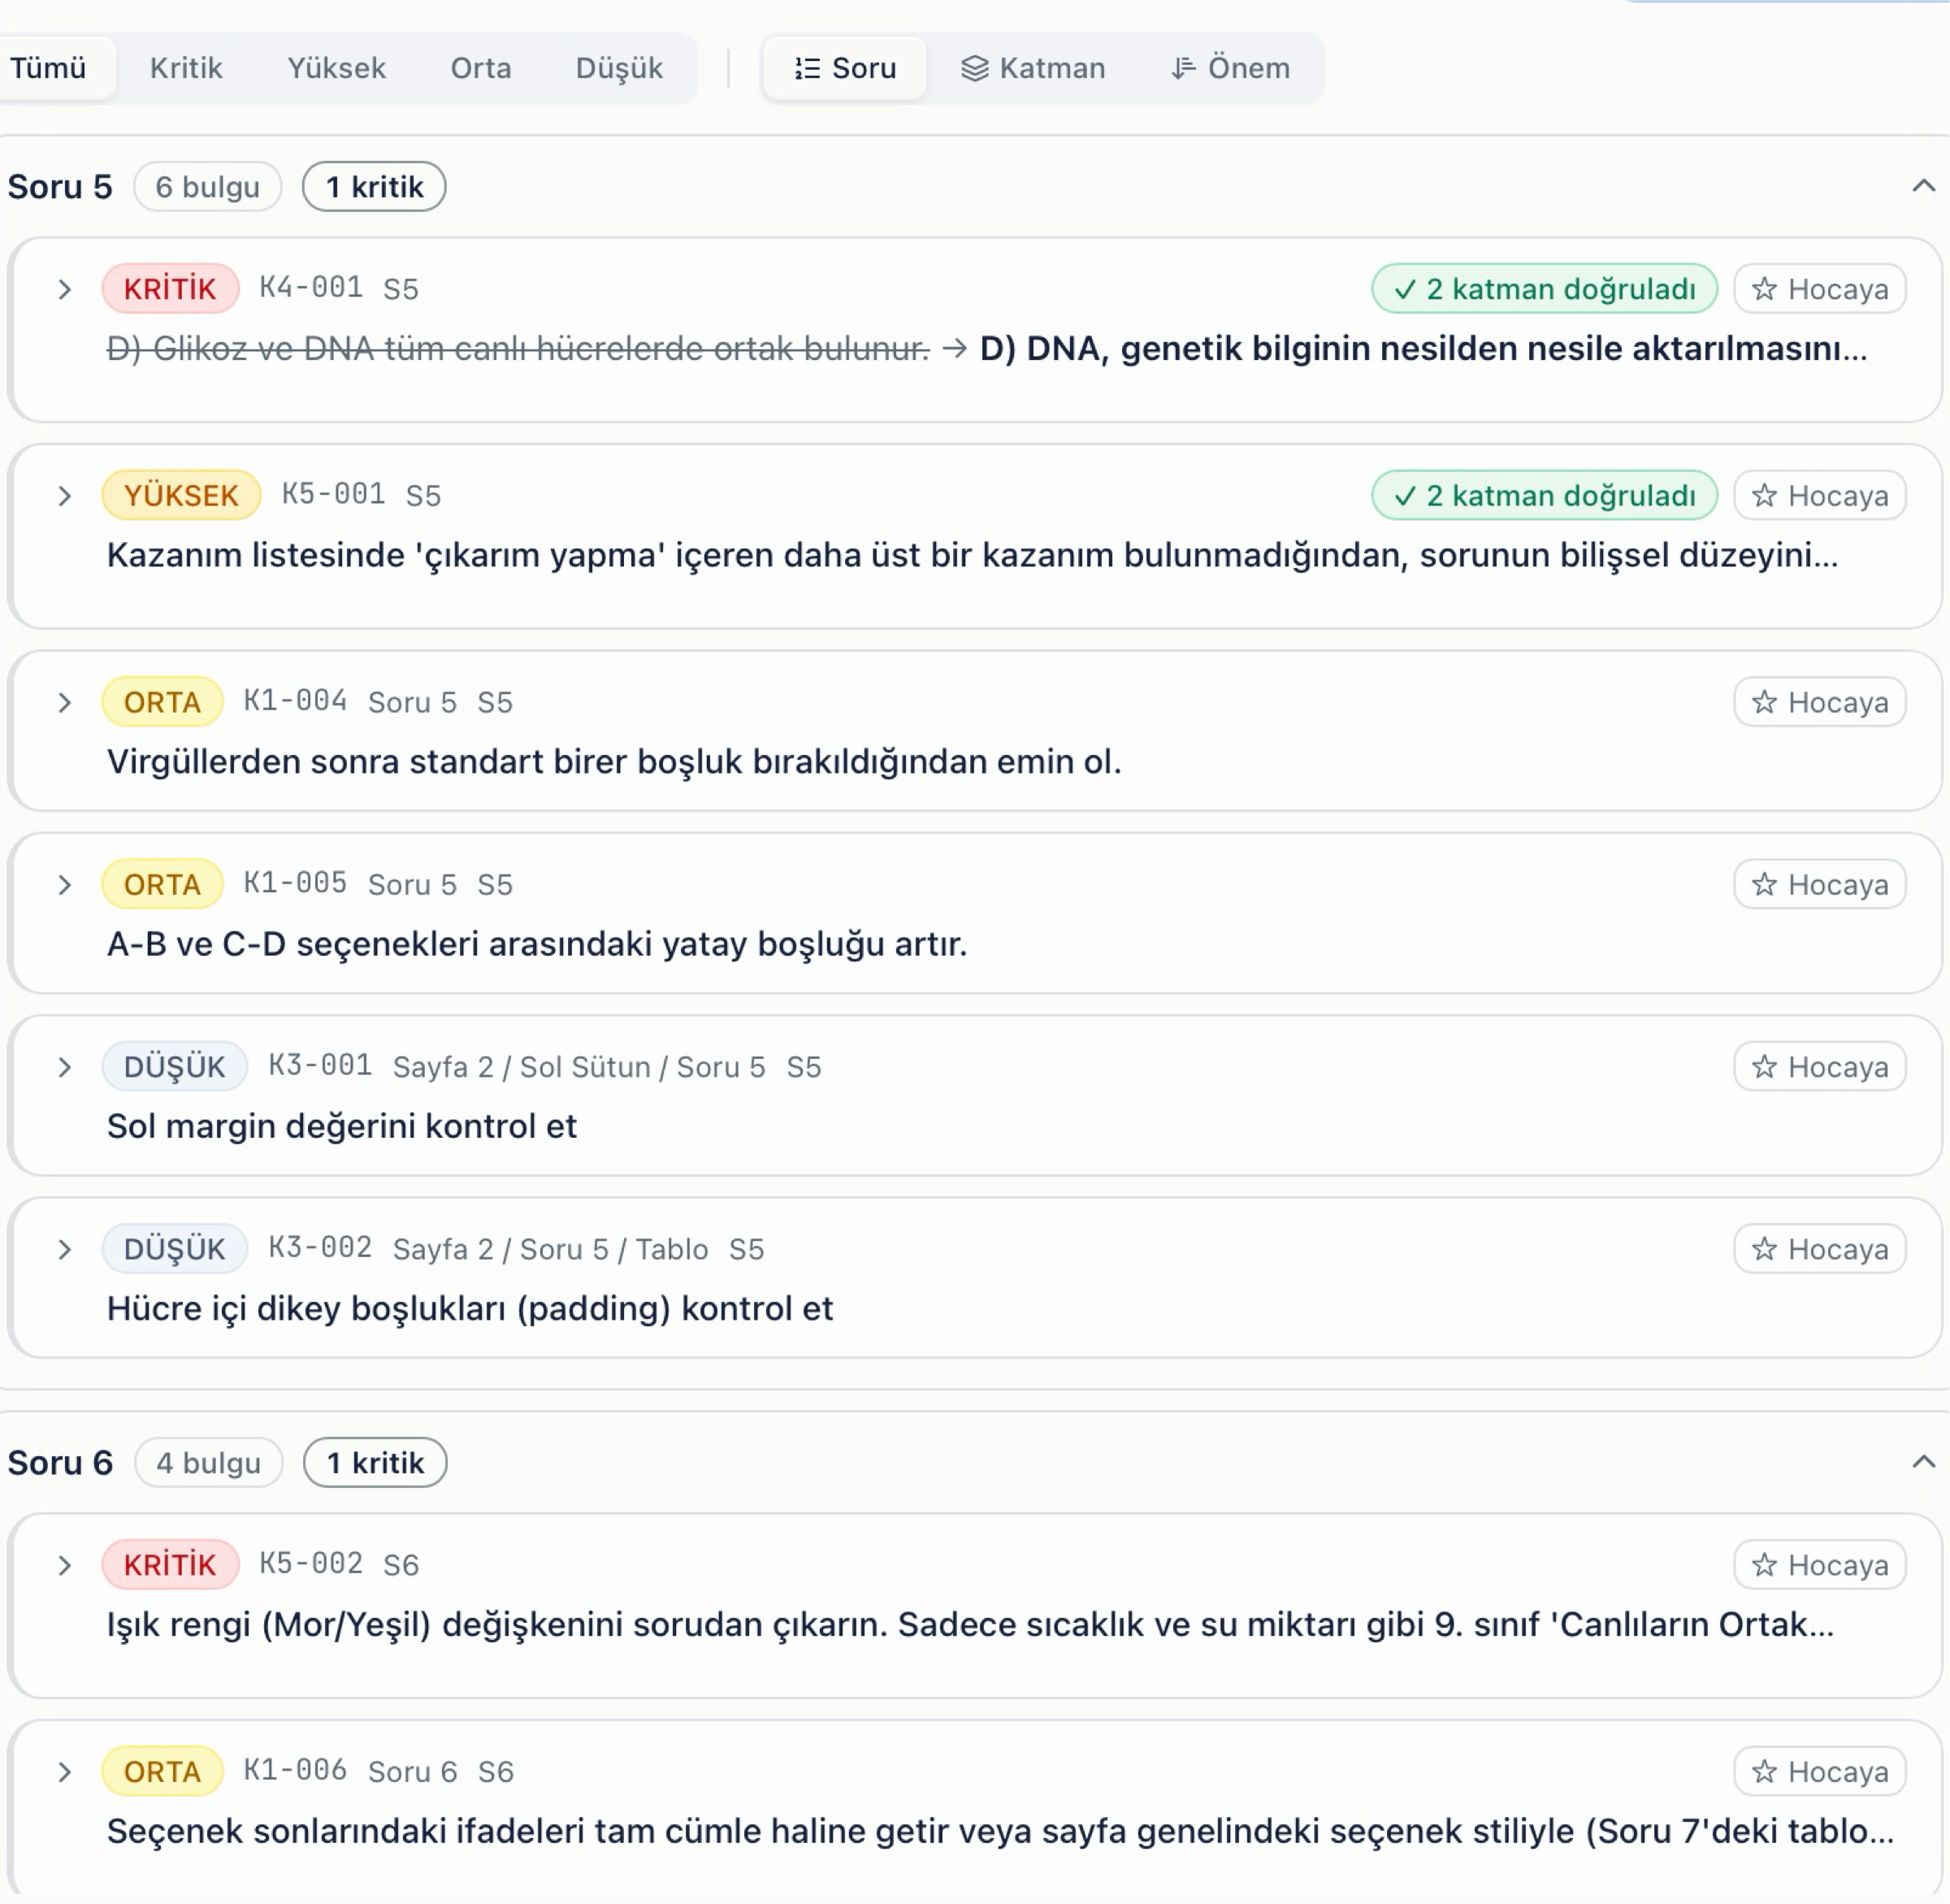Click Hocaya button for K3-001
The width and height of the screenshot is (1950, 1904).
pyautogui.click(x=1819, y=1066)
